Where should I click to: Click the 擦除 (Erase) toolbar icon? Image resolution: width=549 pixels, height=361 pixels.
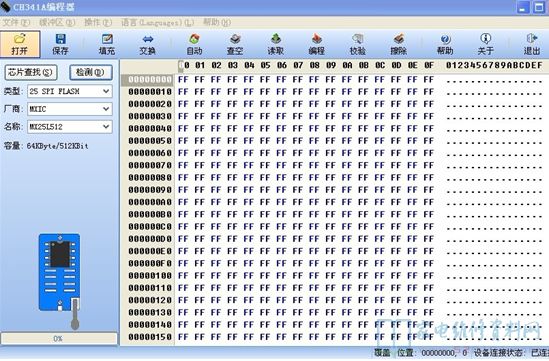(398, 44)
